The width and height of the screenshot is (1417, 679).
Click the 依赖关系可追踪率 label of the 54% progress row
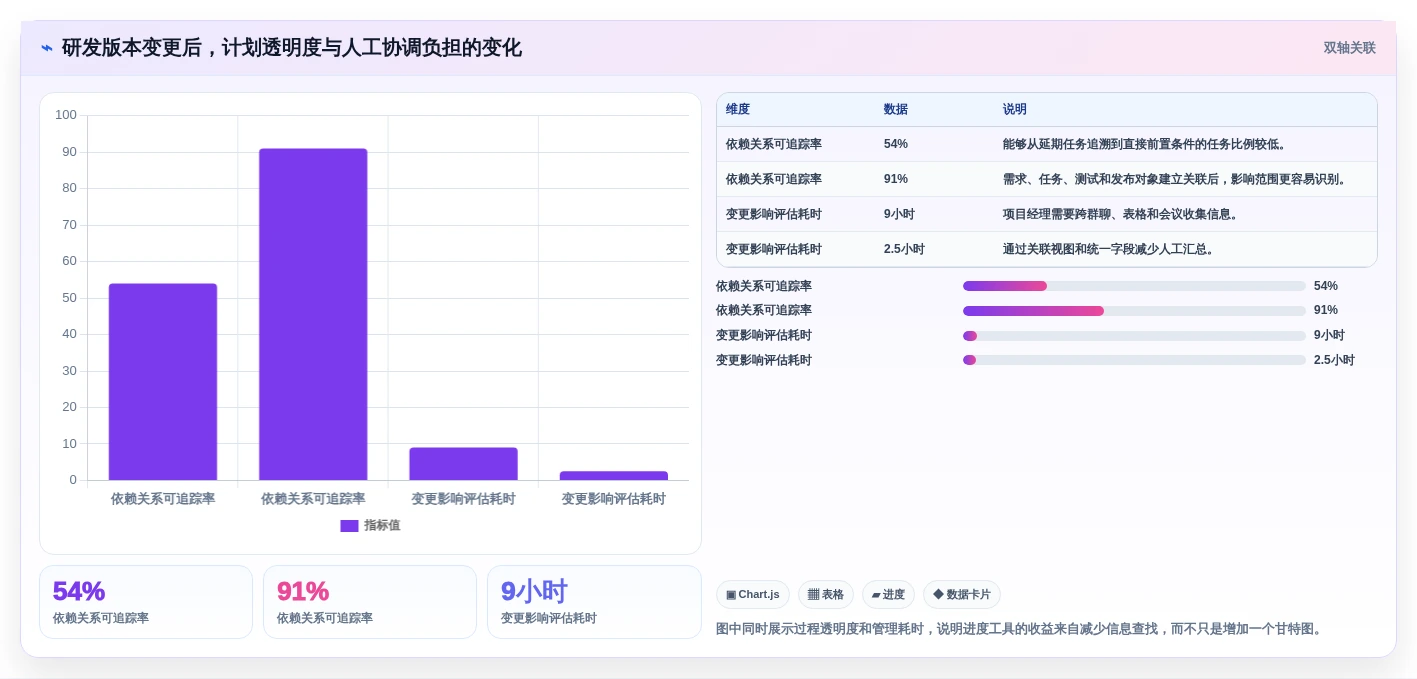pos(764,286)
